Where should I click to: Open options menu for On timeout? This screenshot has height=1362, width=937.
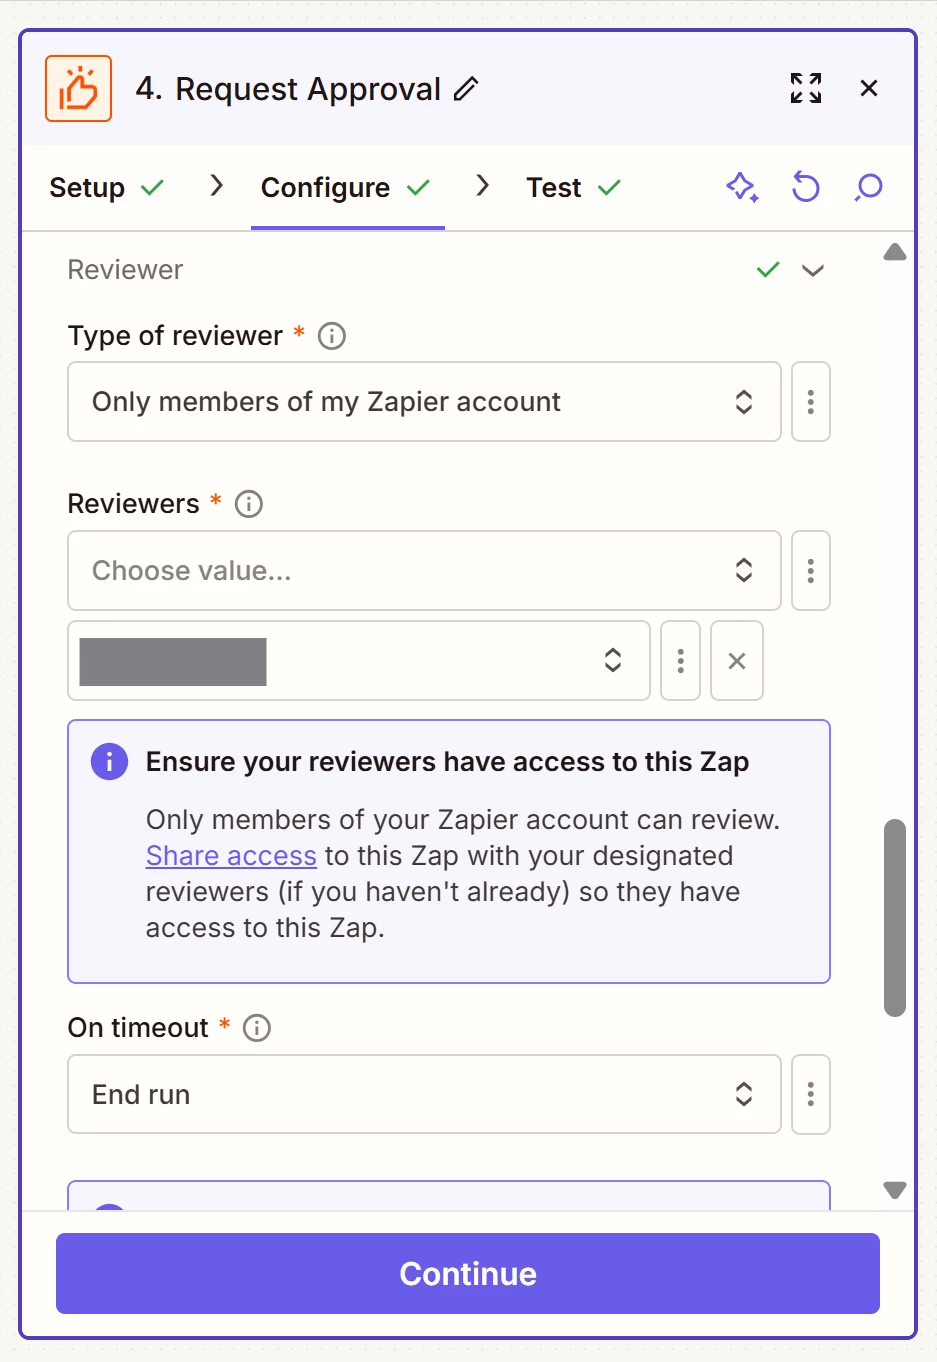pyautogui.click(x=811, y=1094)
